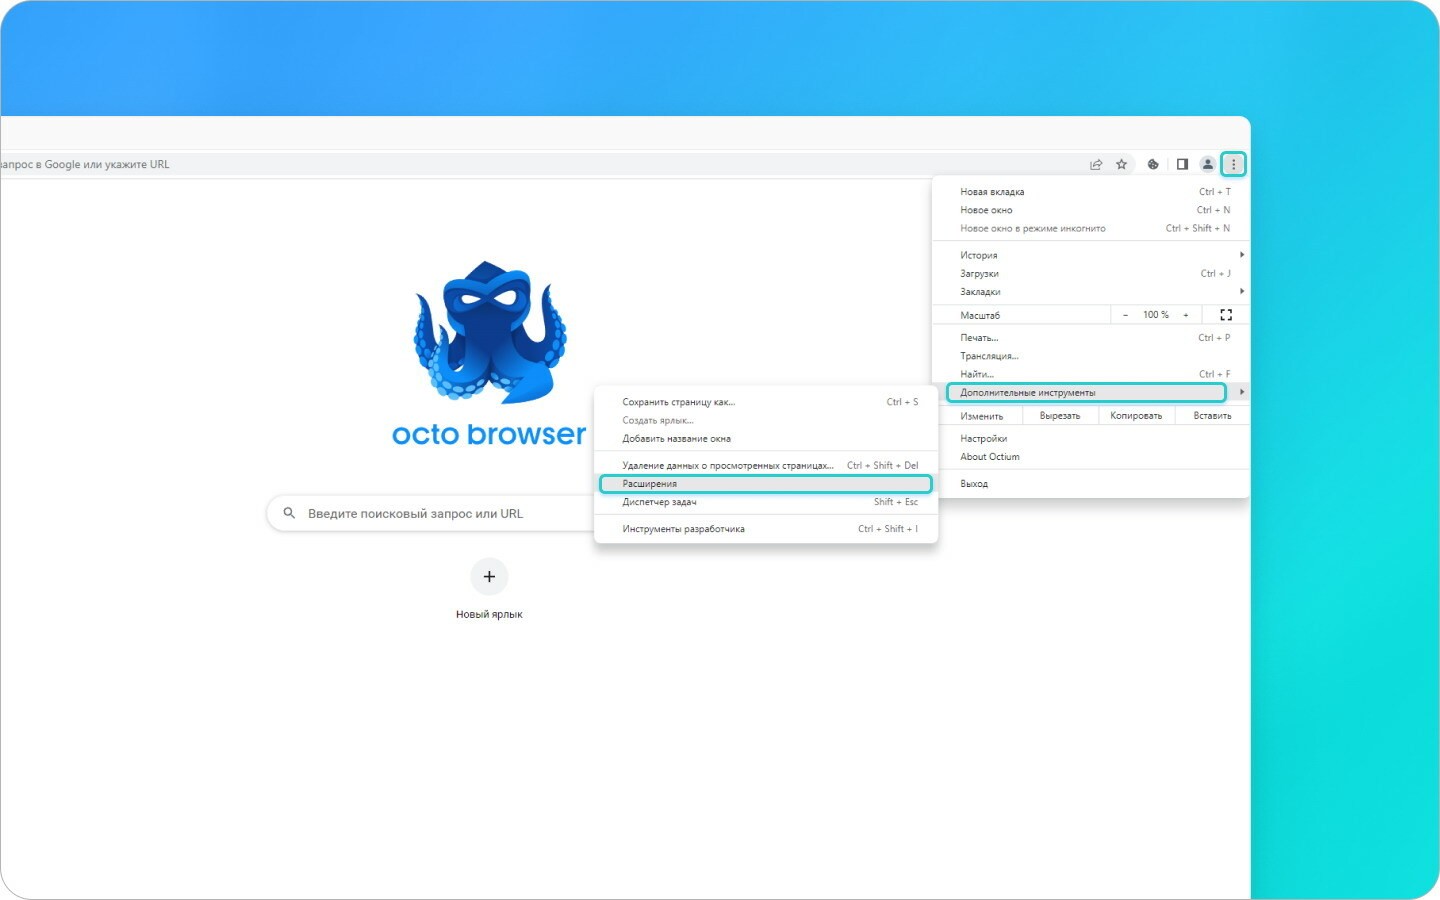This screenshot has width=1440, height=900.
Task: Click the three-dot browser menu button
Action: tap(1233, 164)
